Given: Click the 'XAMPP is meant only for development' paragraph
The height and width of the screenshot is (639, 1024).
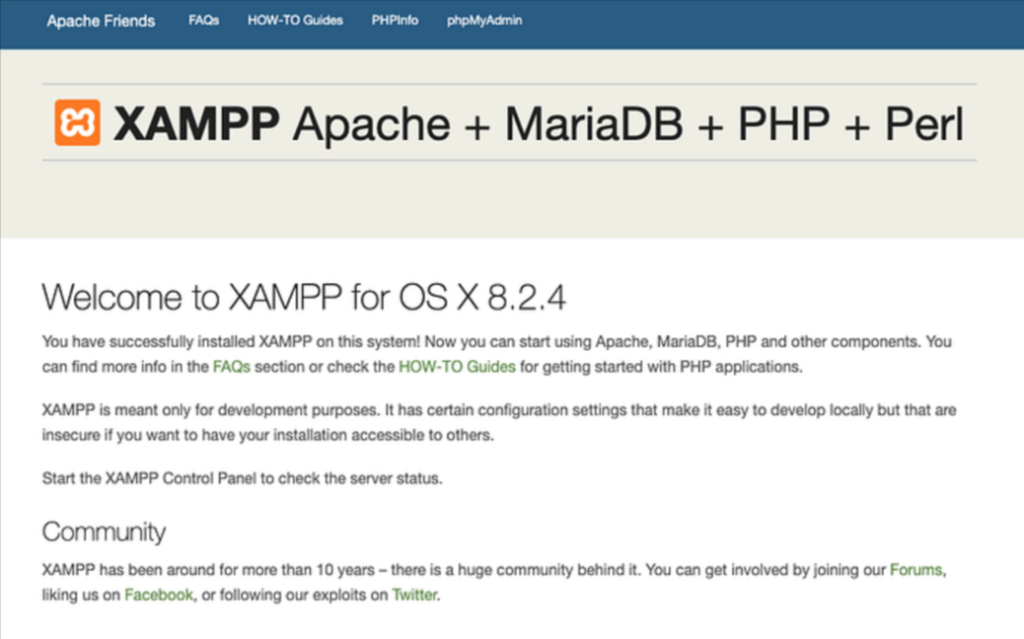Looking at the screenshot, I should coord(300,412).
